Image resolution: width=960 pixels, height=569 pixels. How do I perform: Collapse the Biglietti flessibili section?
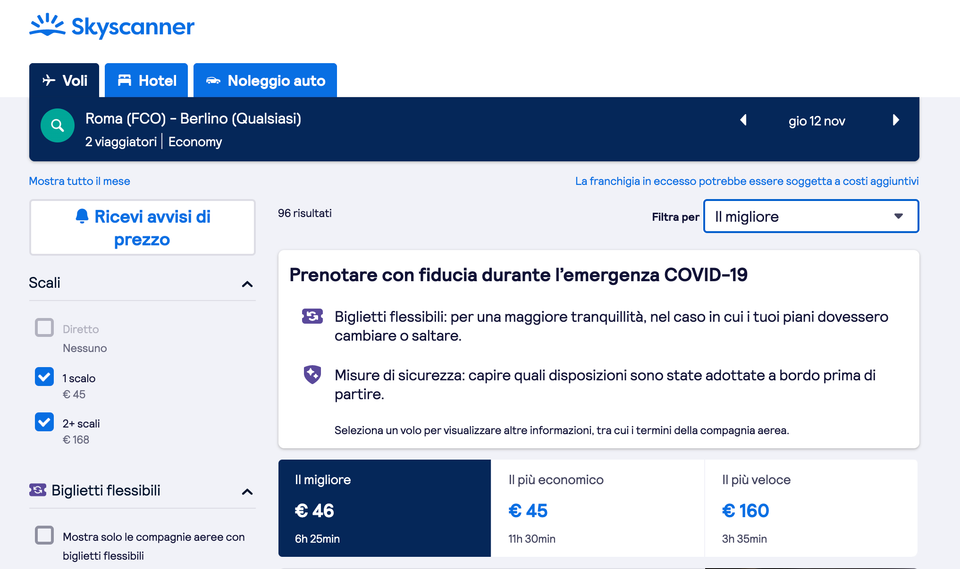tap(247, 492)
